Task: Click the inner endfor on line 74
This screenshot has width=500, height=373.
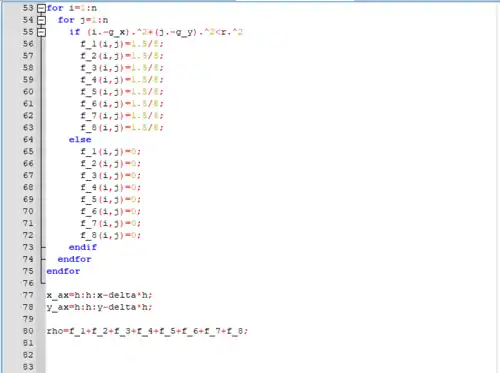Action: click(74, 259)
